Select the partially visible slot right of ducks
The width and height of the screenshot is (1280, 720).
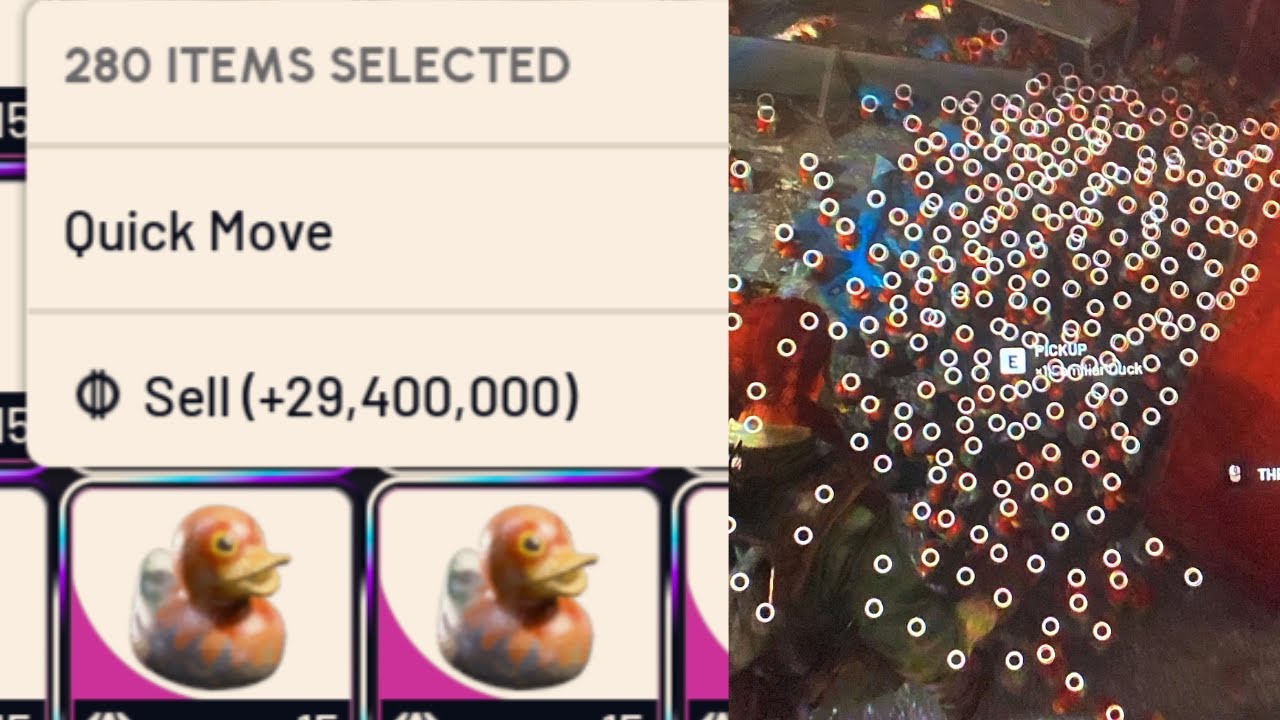[x=703, y=600]
